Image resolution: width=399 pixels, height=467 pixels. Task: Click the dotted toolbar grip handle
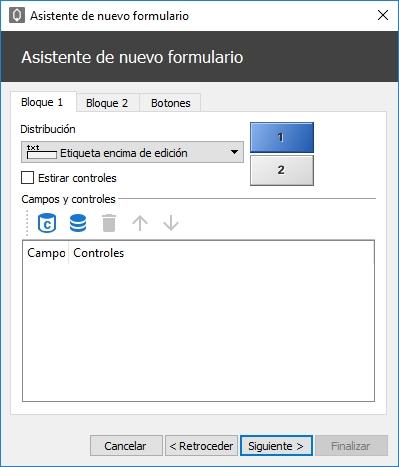point(27,223)
